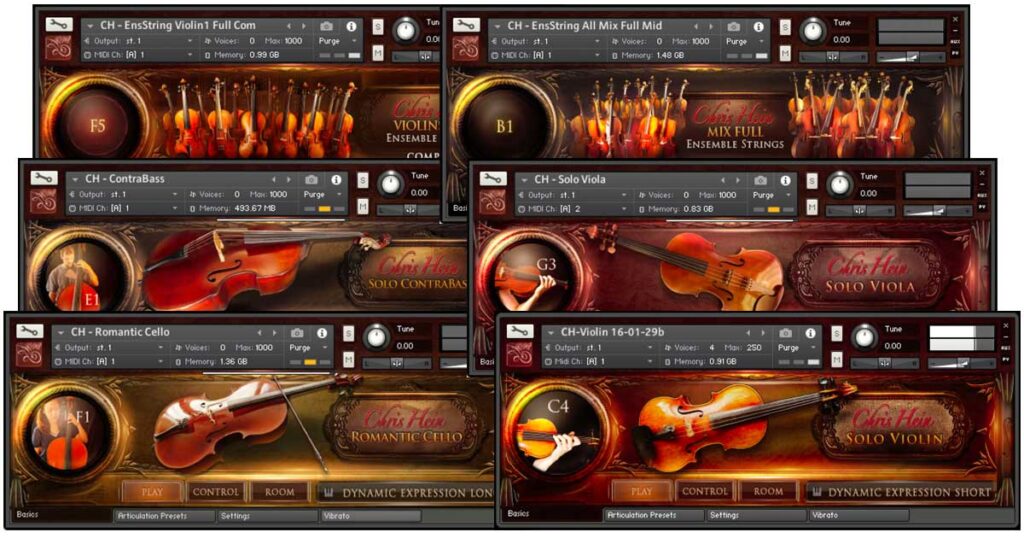Switch to CONTROL tab in Romantic Cello

216,492
